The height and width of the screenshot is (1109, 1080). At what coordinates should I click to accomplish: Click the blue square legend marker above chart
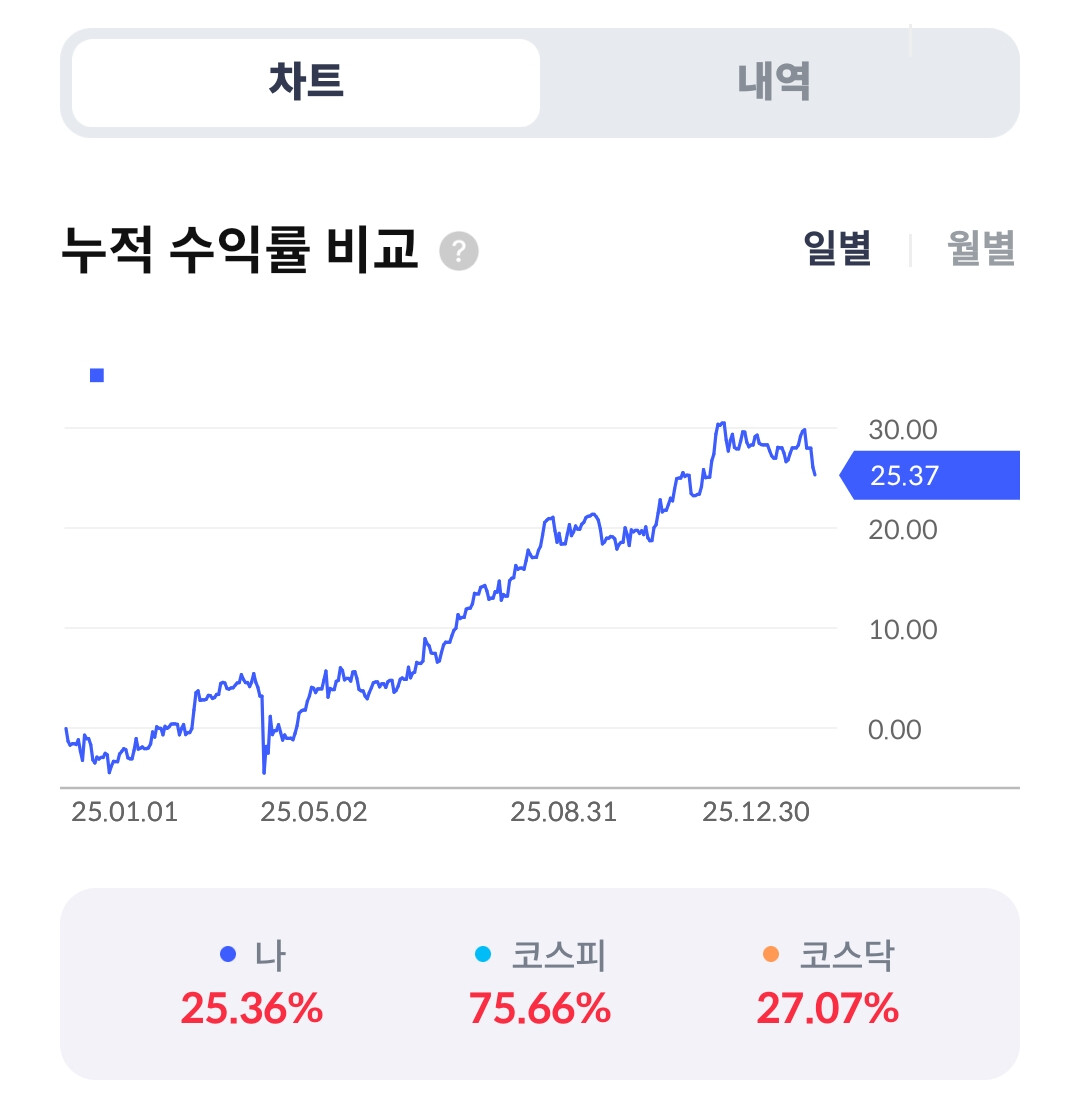97,375
